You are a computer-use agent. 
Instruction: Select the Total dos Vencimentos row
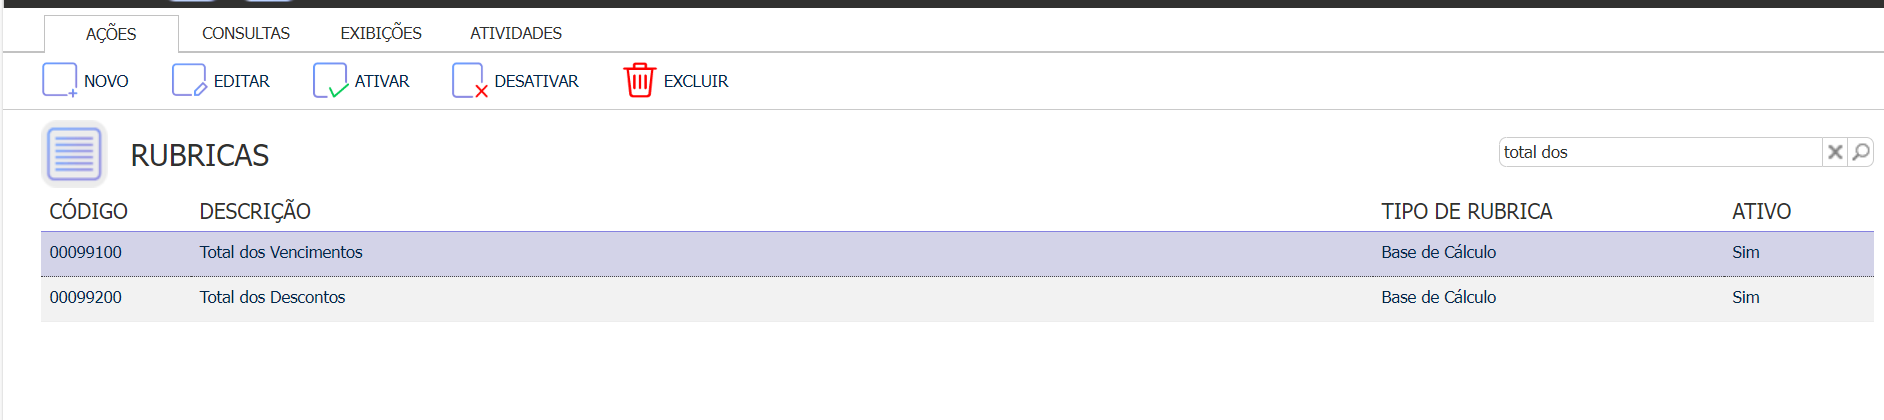[x=957, y=253]
